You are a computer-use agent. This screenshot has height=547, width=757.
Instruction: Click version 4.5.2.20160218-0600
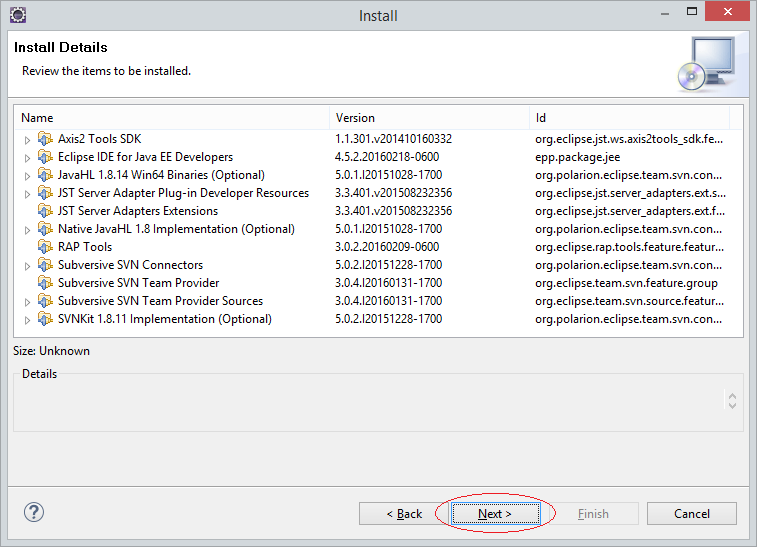387,157
